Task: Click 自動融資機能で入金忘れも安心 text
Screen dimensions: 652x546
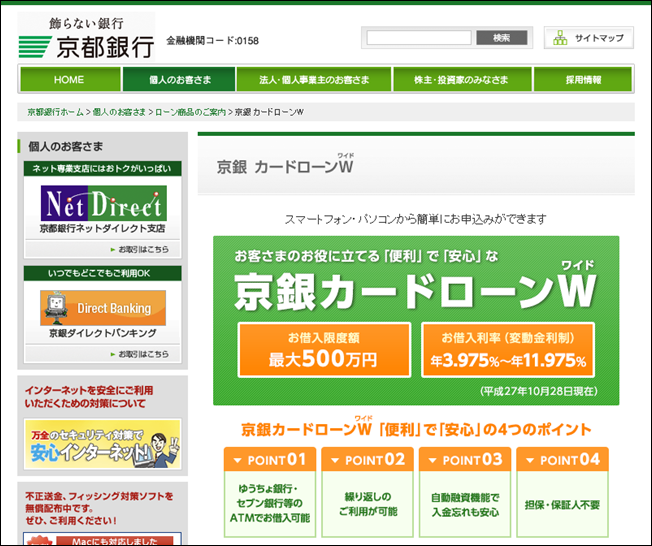Action: (x=465, y=504)
